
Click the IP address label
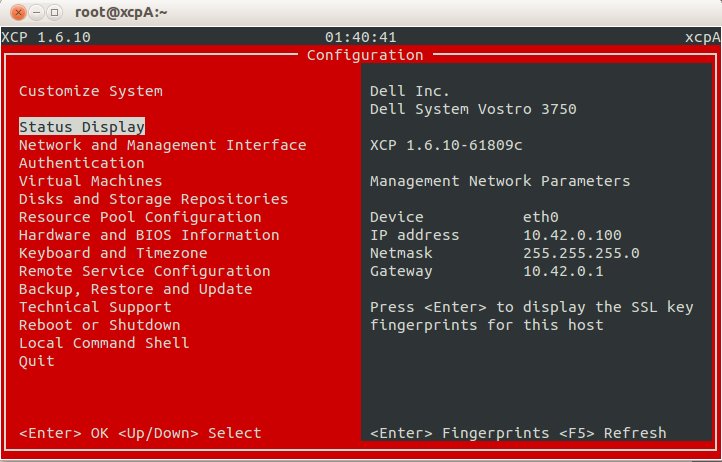point(414,234)
